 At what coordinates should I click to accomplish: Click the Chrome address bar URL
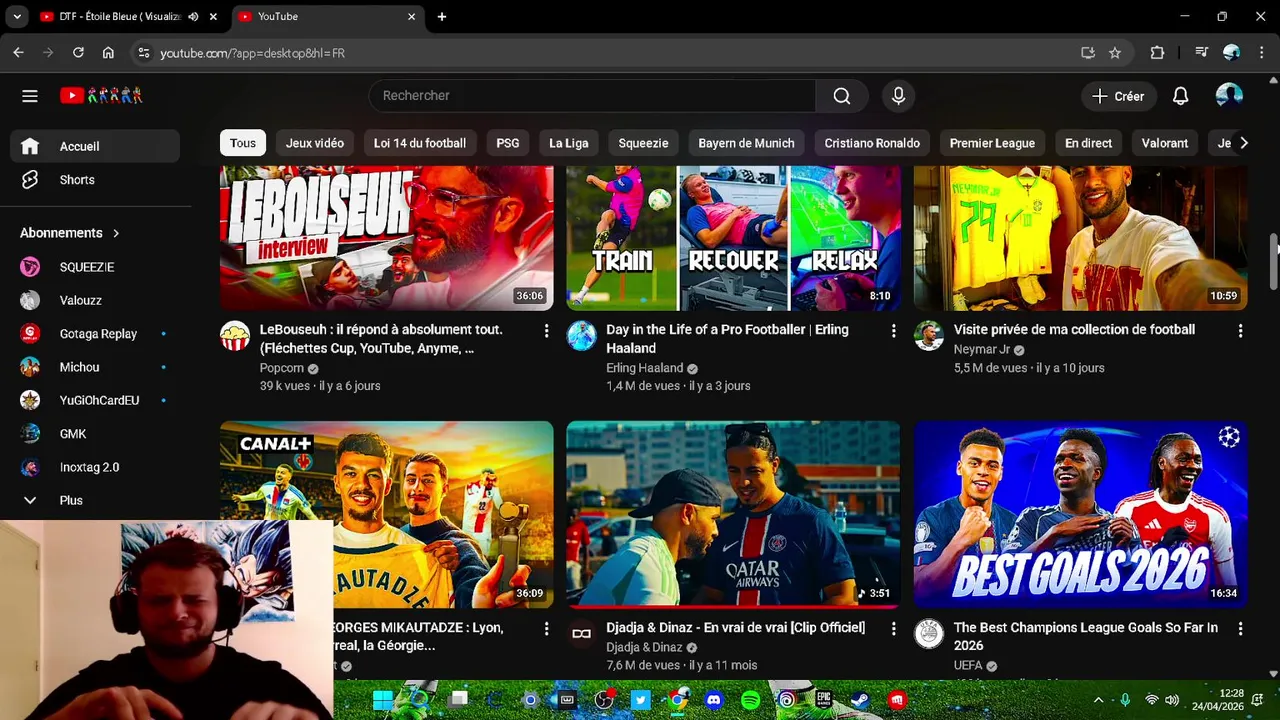(x=252, y=53)
